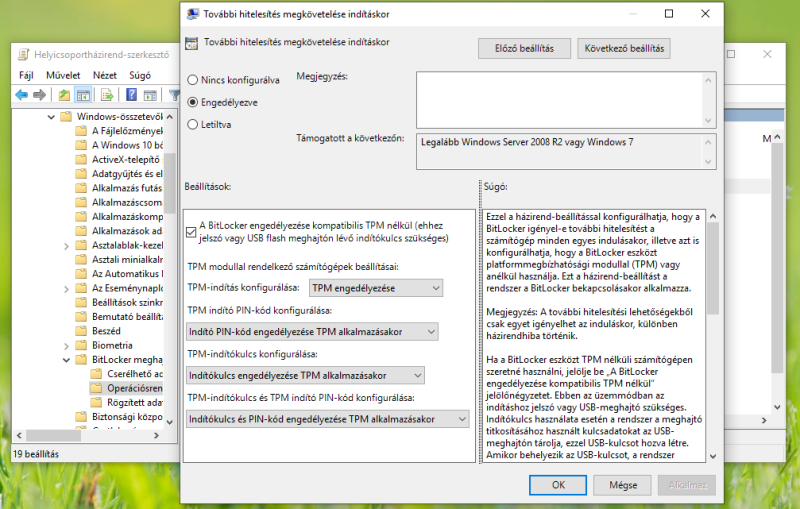
Task: Select the 'Beszéd' tree folder
Action: [98, 331]
